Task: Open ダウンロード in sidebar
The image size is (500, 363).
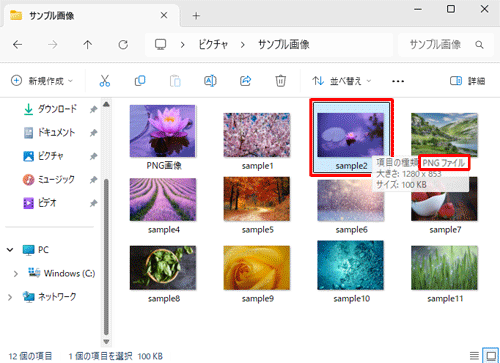Action: click(x=50, y=109)
